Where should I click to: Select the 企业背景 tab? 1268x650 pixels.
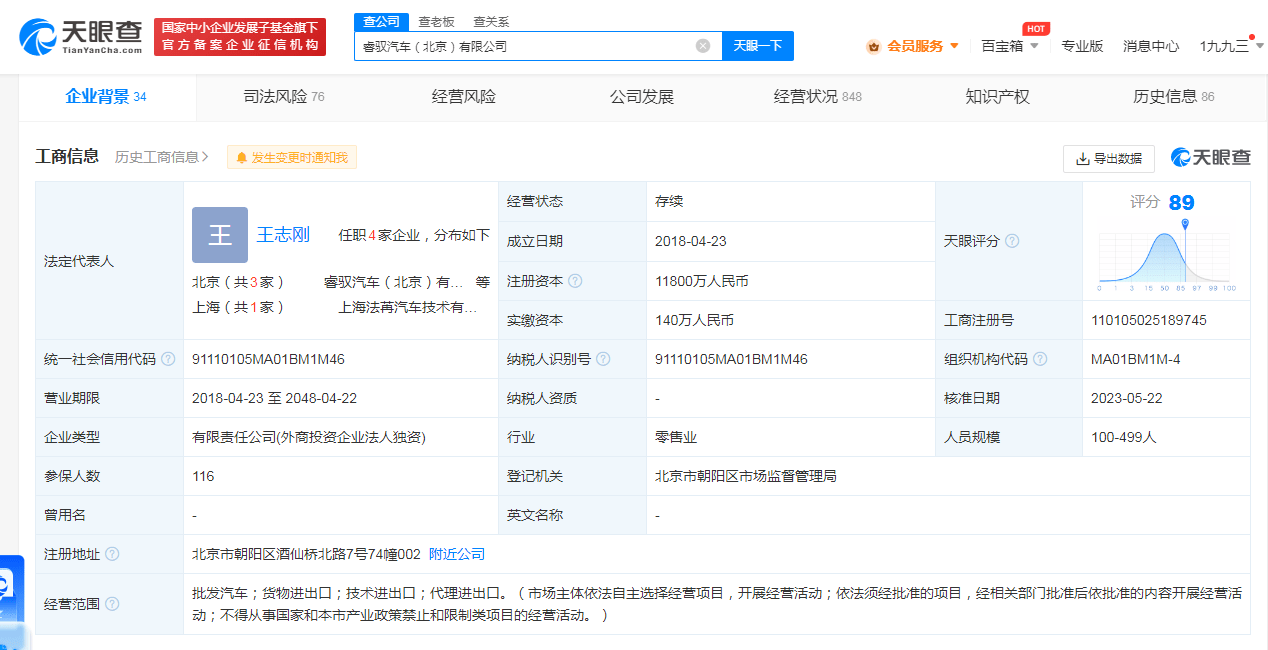point(106,97)
